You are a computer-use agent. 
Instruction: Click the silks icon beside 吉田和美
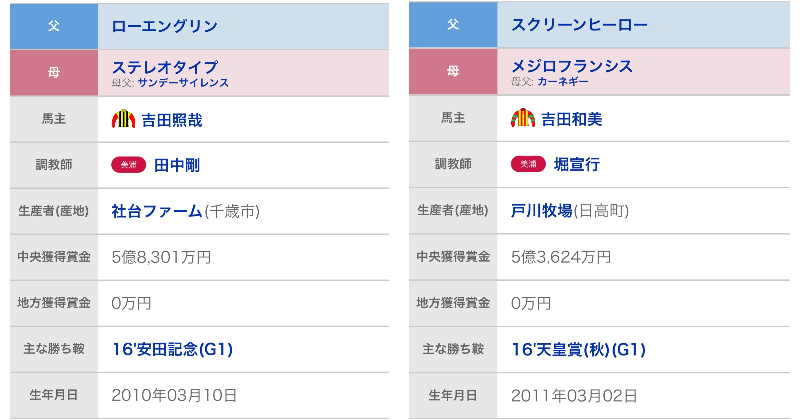tap(523, 119)
